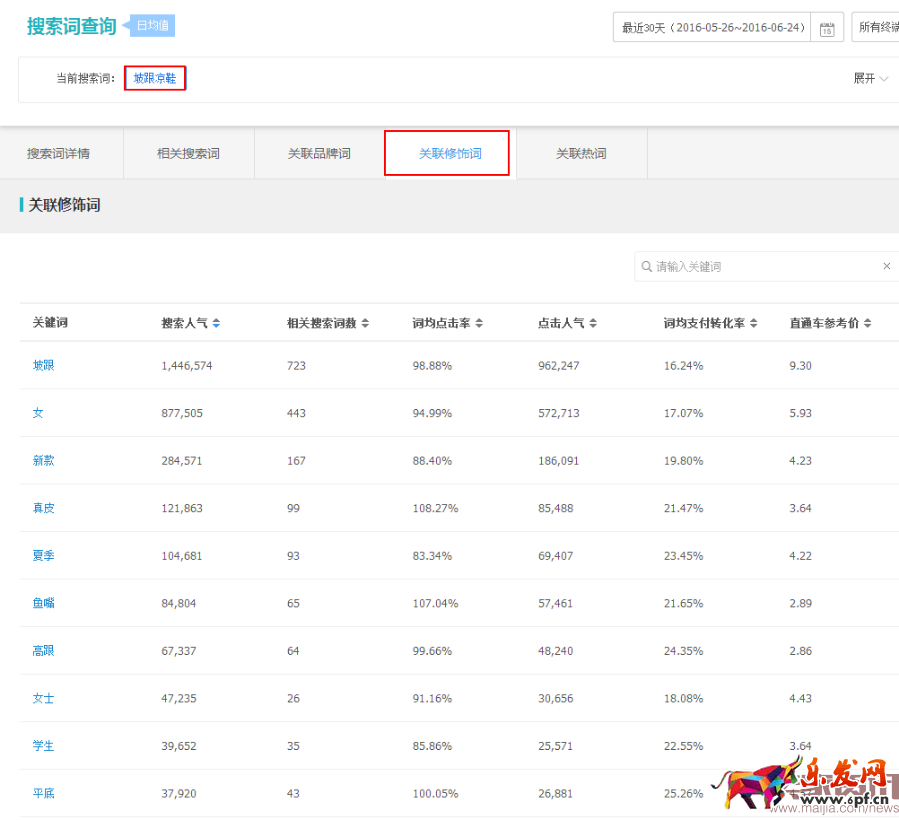This screenshot has width=899, height=820.
Task: Expand the 展开 filter section
Action: (864, 77)
